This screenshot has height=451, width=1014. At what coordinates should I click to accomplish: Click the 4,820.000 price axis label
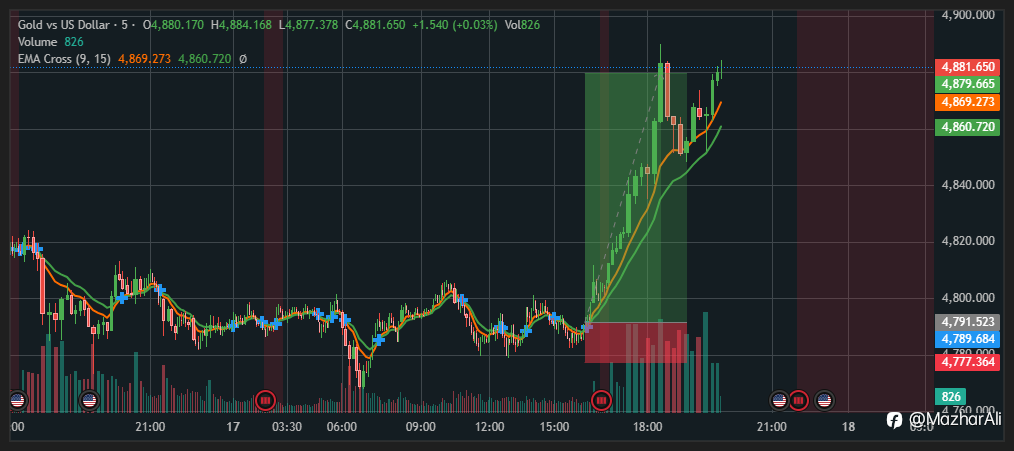[967, 242]
